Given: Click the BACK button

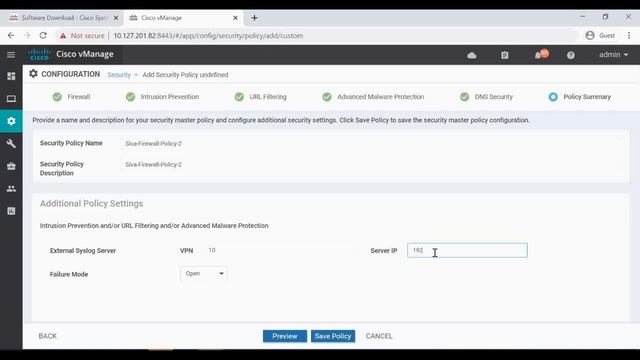Looking at the screenshot, I should tap(48, 336).
